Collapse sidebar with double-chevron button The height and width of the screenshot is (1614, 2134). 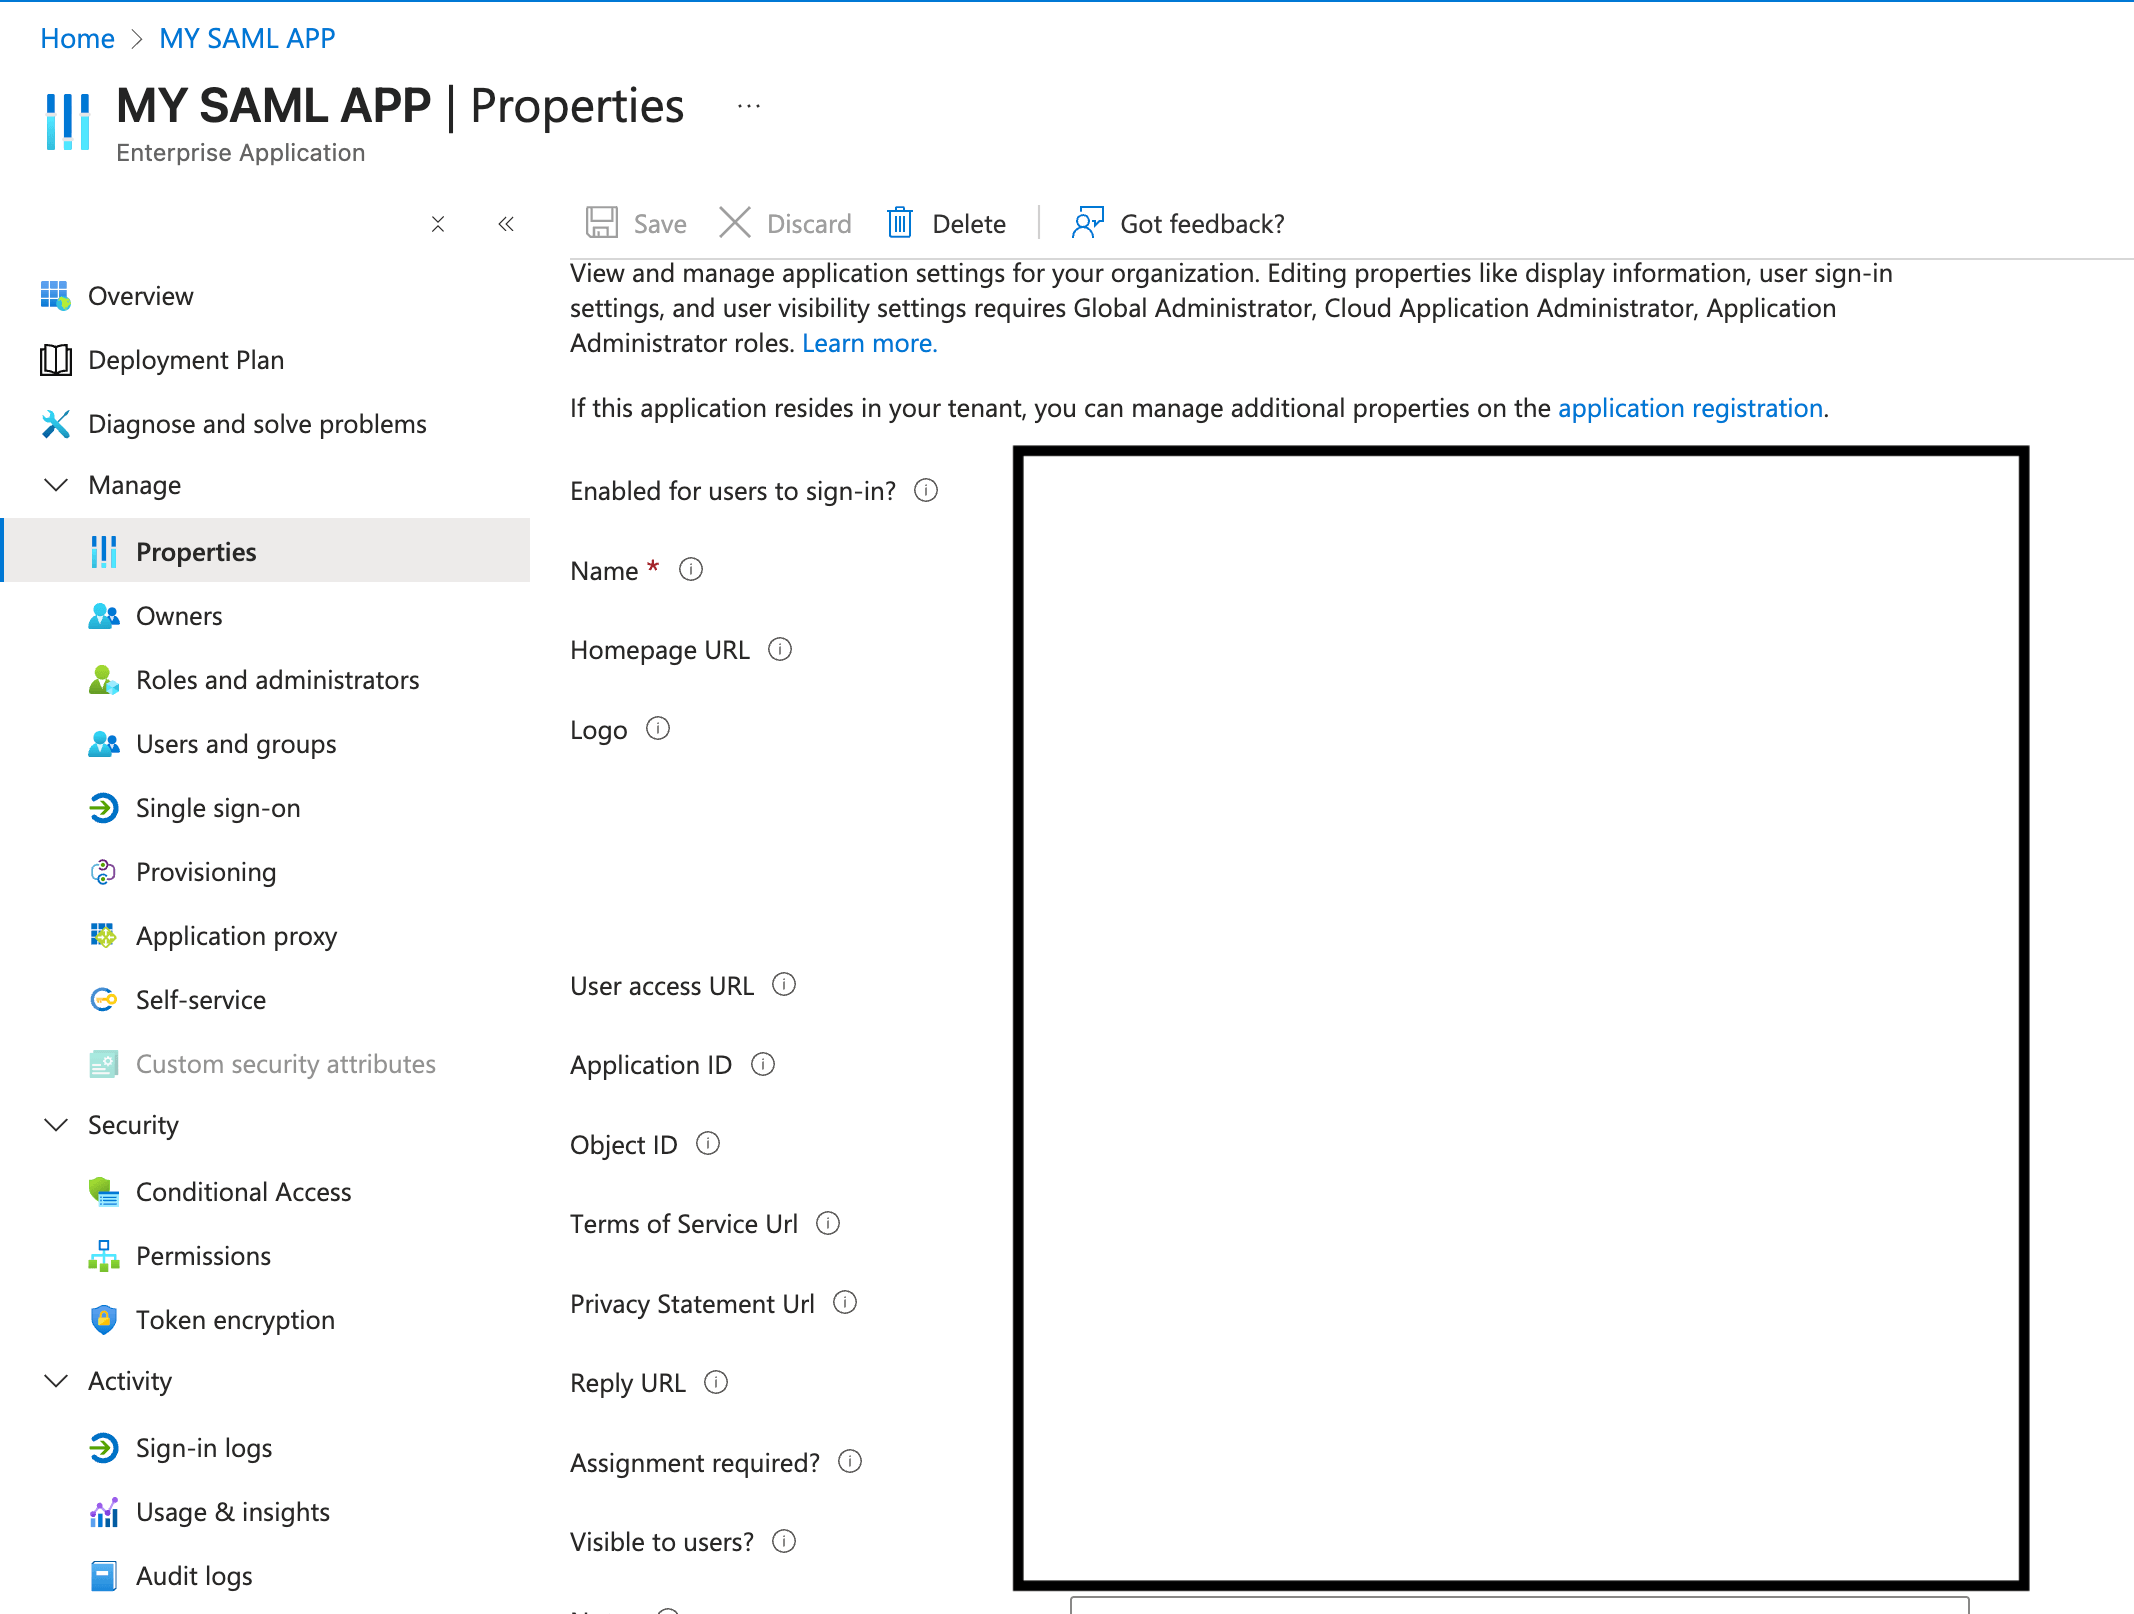pyautogui.click(x=506, y=224)
